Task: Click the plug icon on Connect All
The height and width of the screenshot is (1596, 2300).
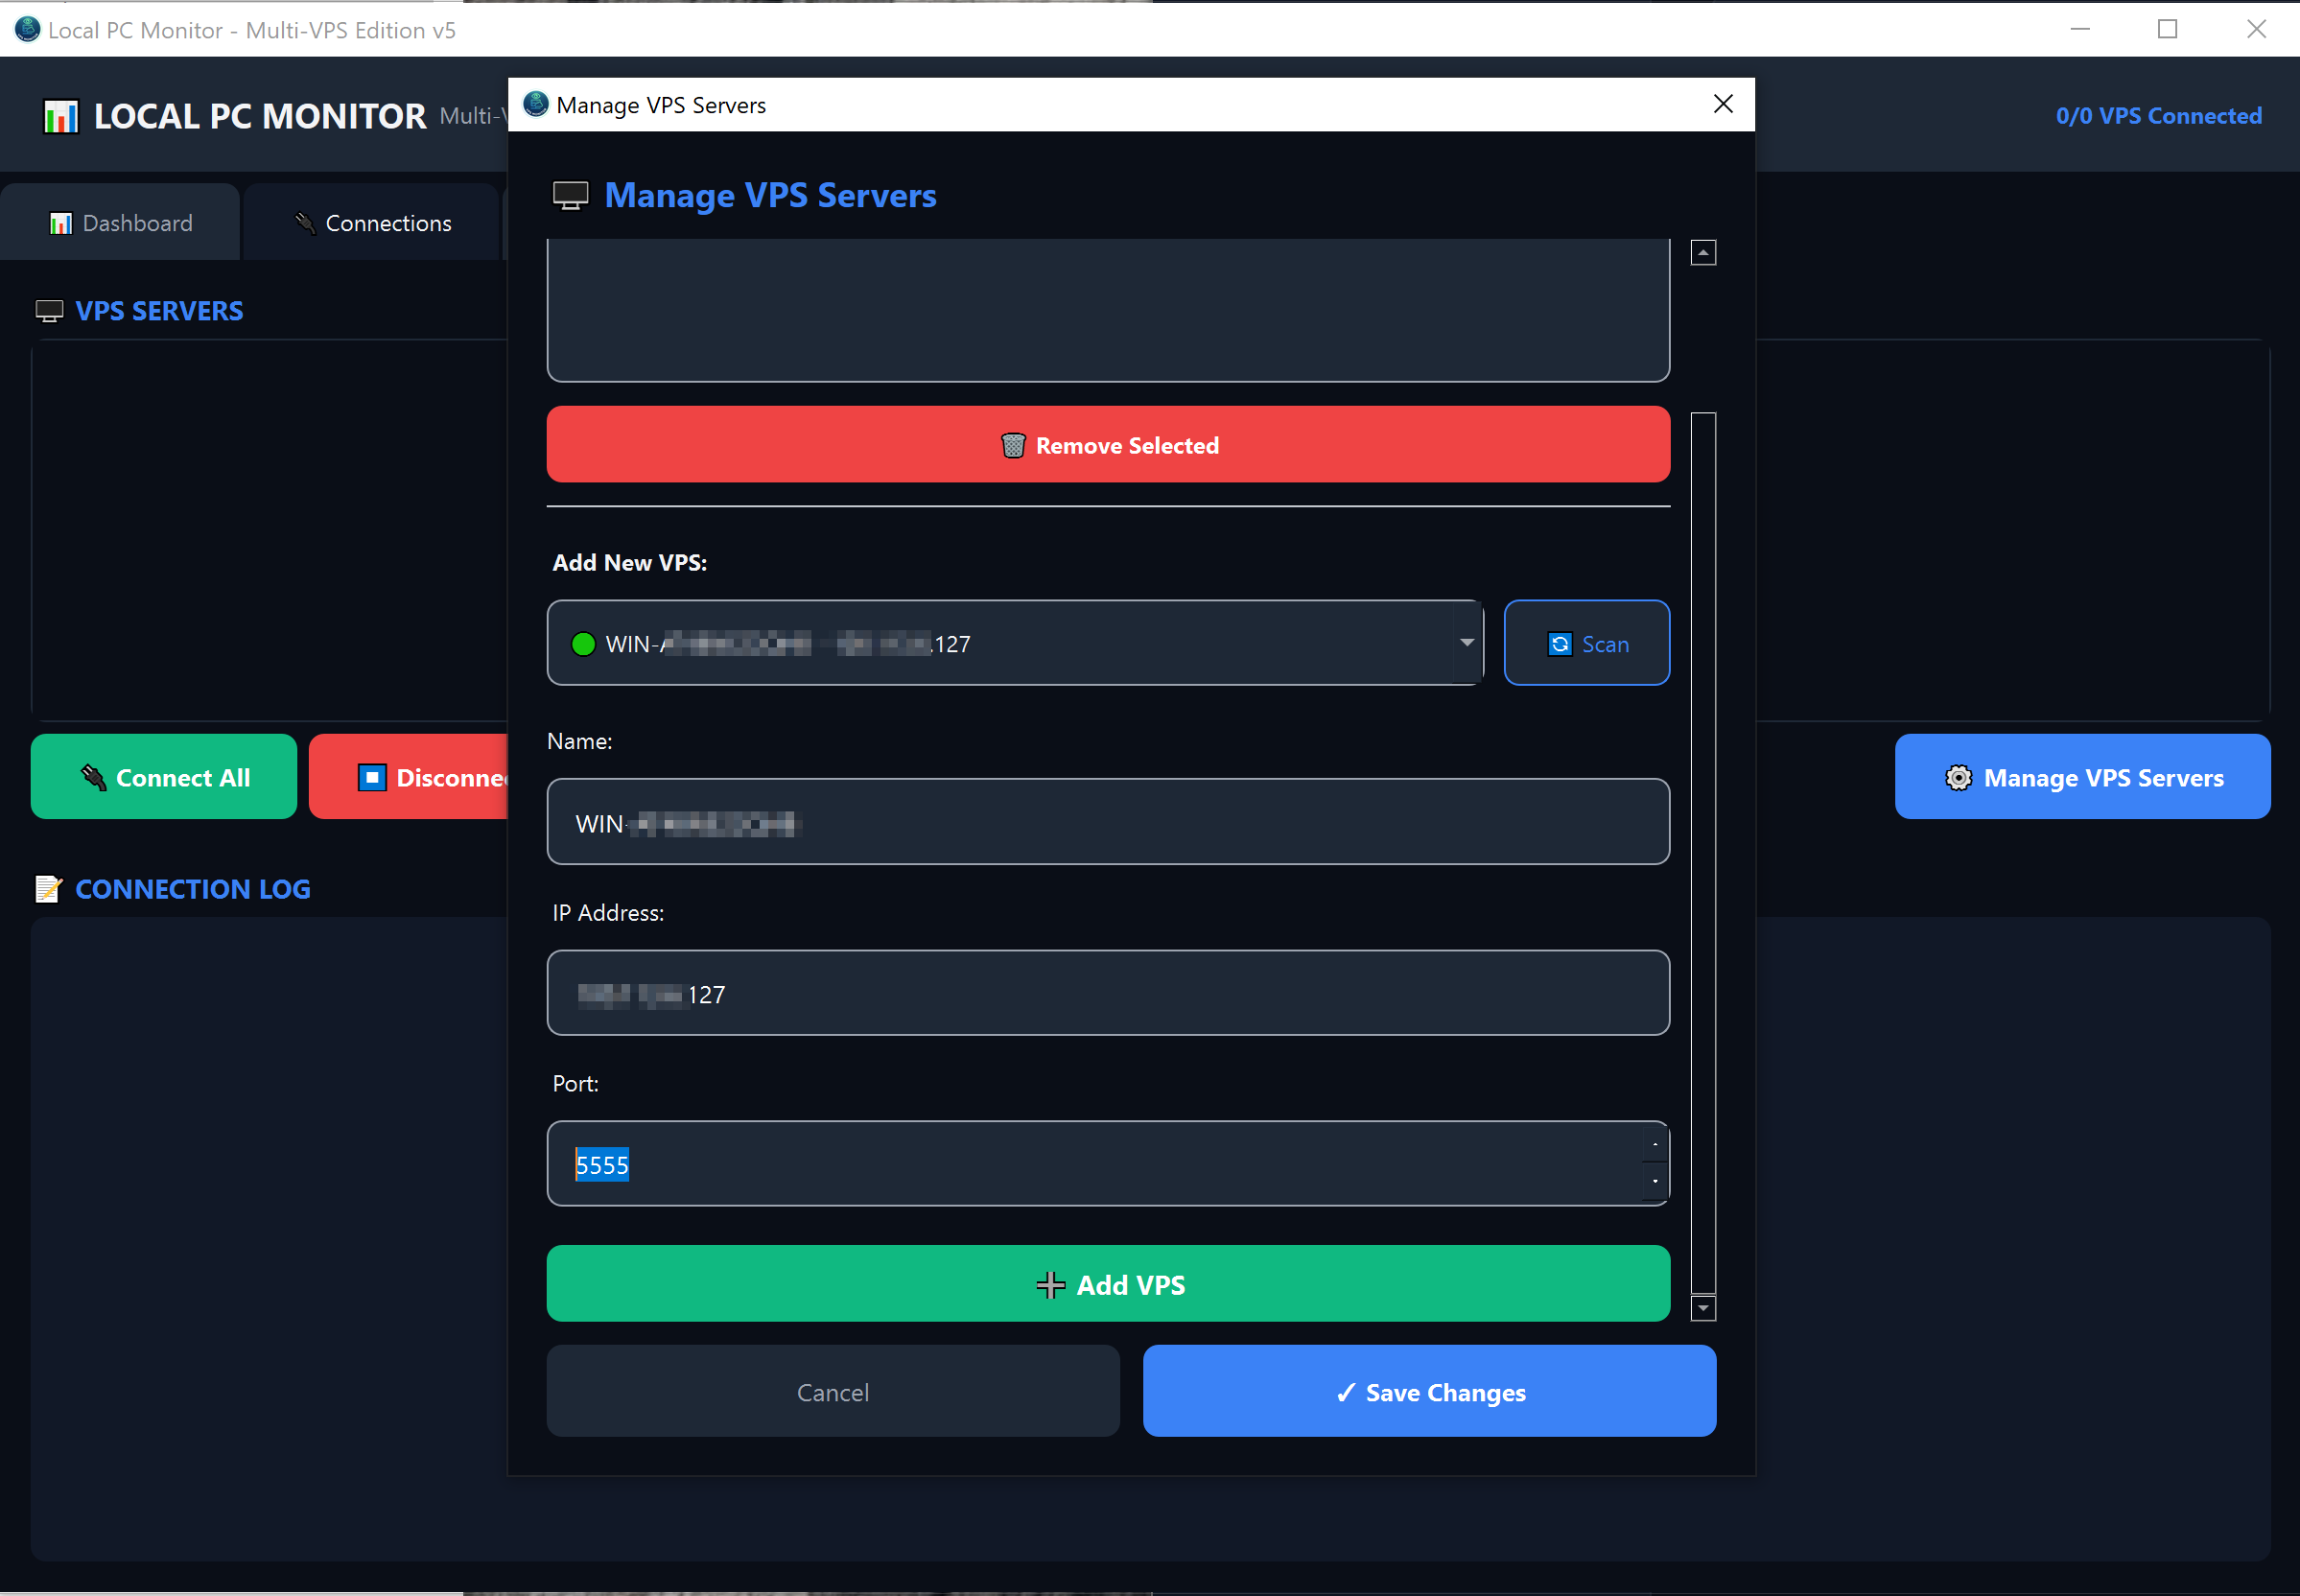Action: pos(94,778)
